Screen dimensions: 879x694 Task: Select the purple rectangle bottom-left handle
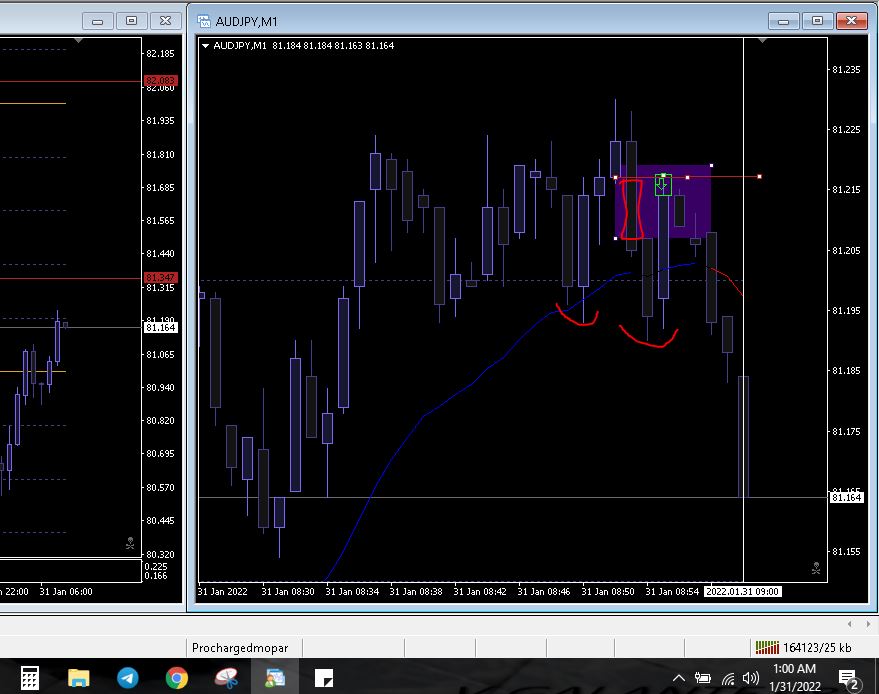[x=616, y=238]
